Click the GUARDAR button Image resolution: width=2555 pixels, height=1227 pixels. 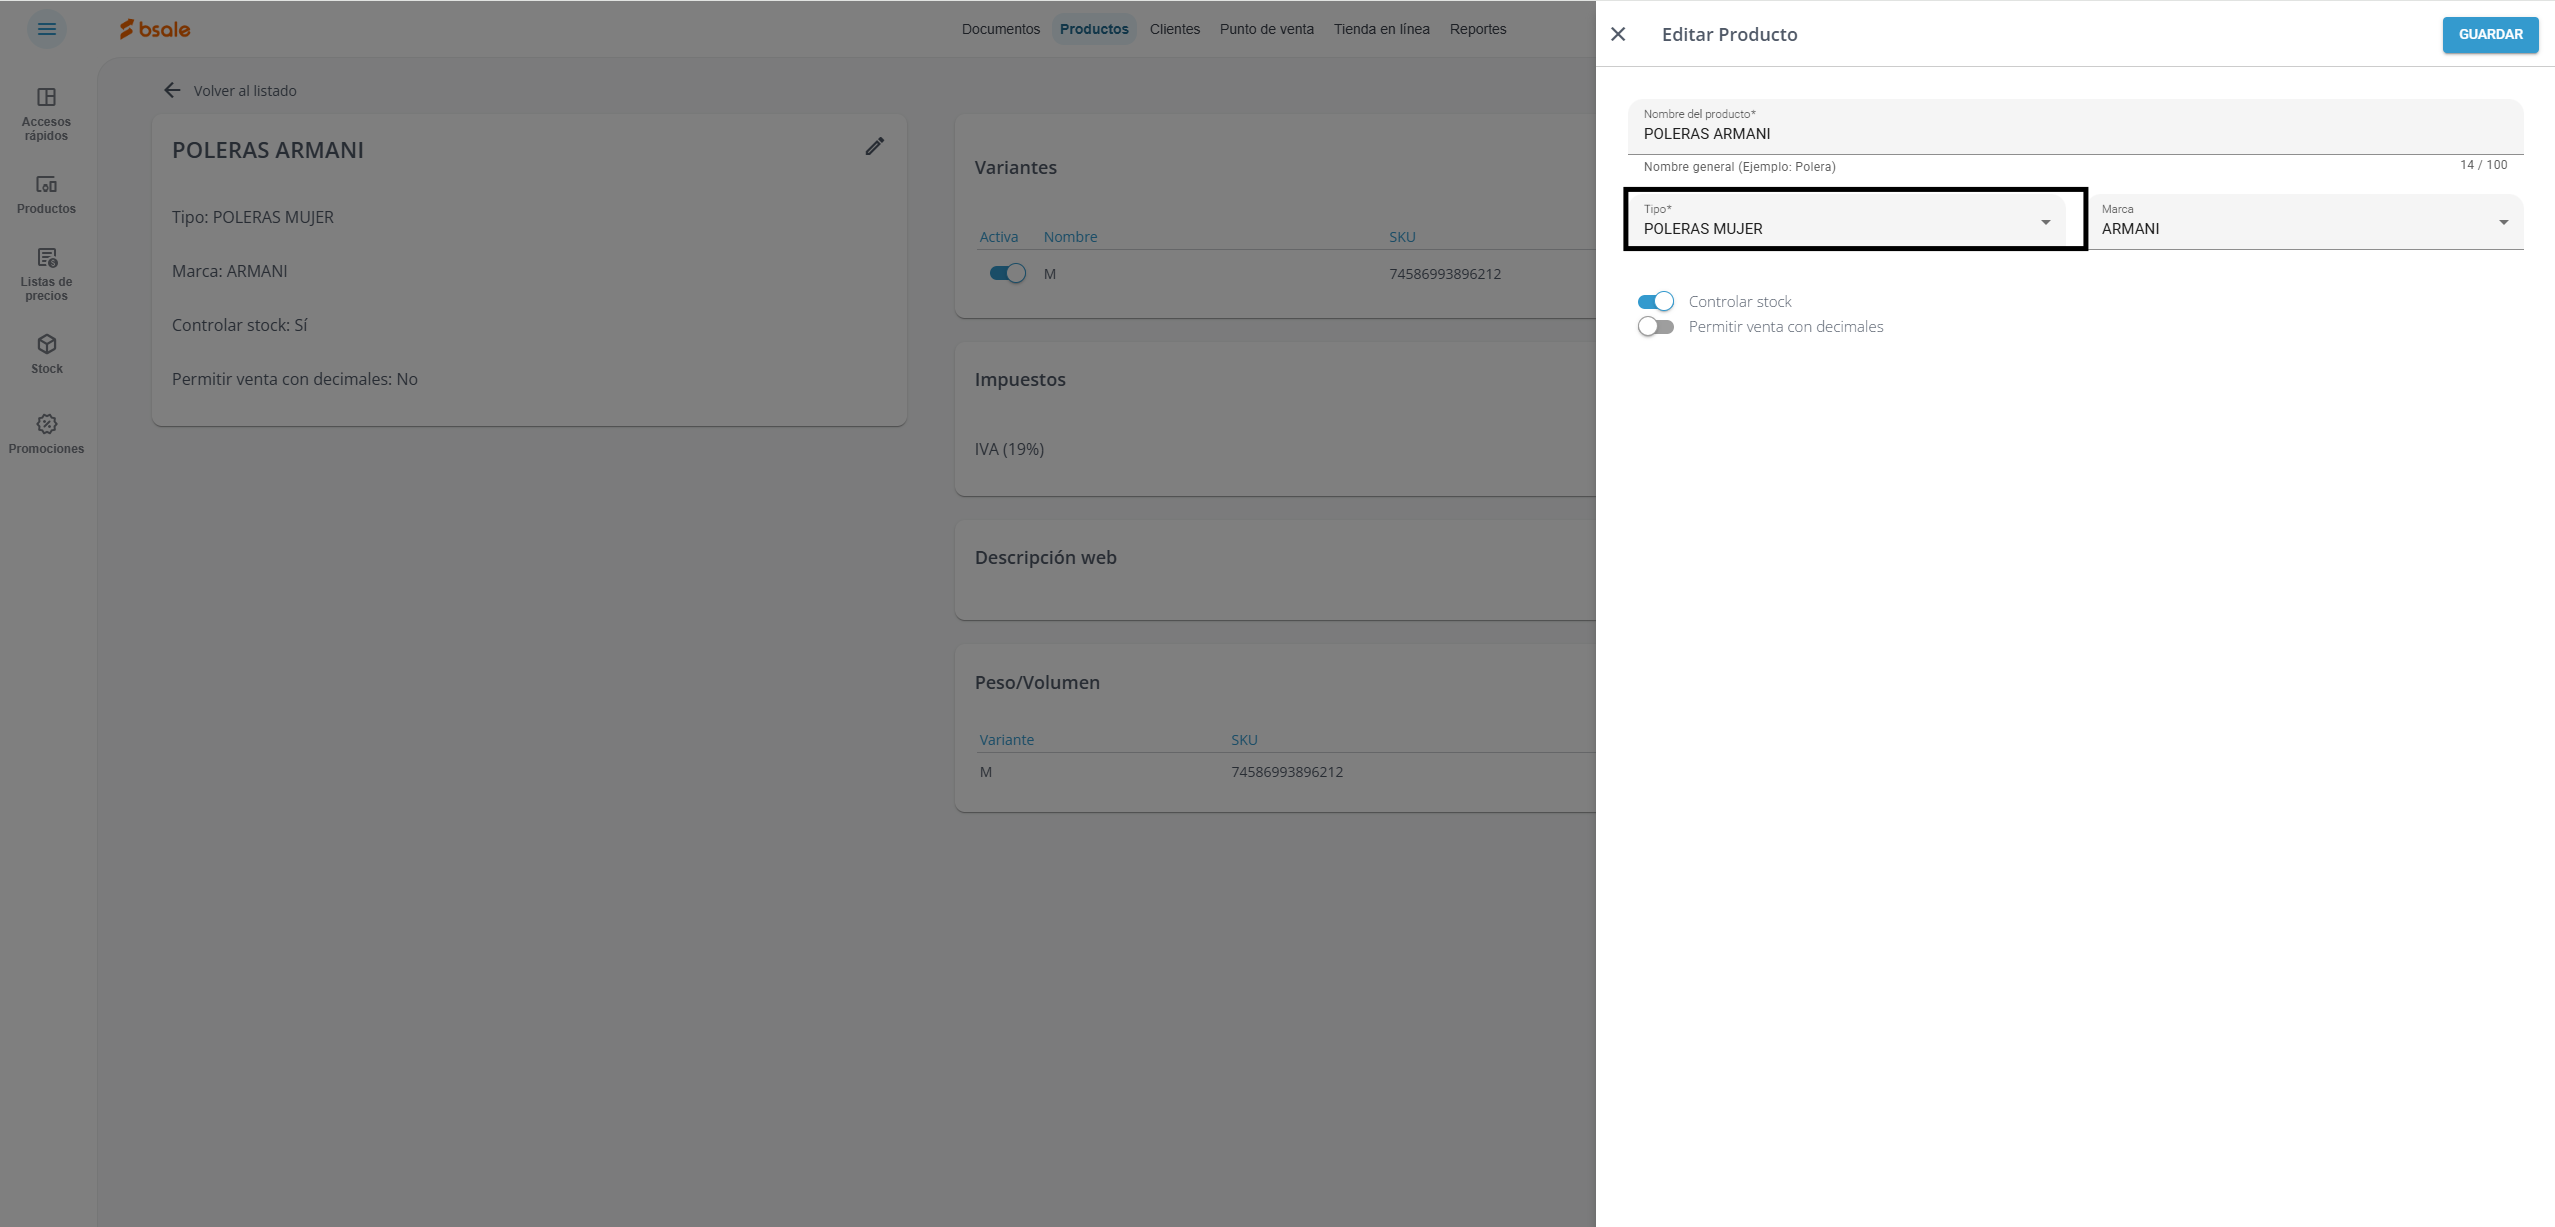[x=2489, y=34]
